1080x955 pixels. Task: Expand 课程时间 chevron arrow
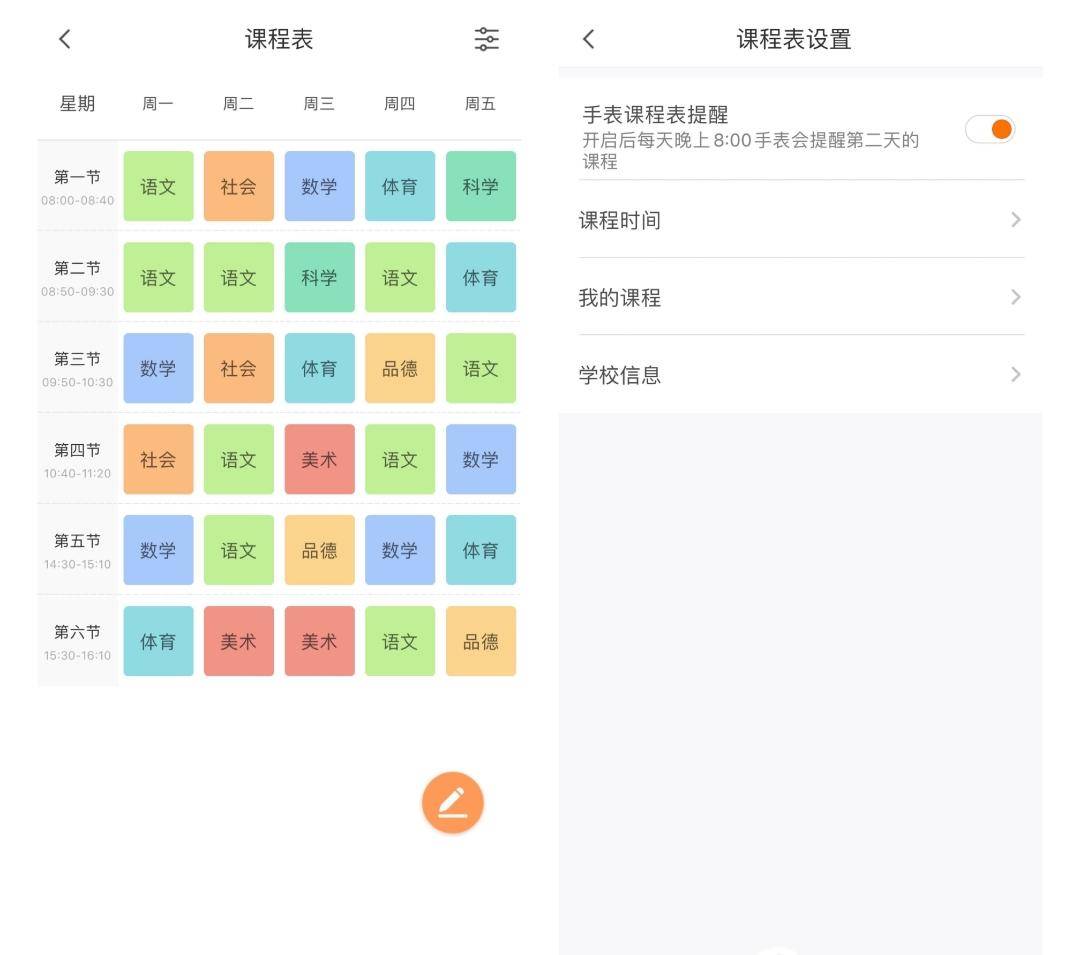point(1015,220)
